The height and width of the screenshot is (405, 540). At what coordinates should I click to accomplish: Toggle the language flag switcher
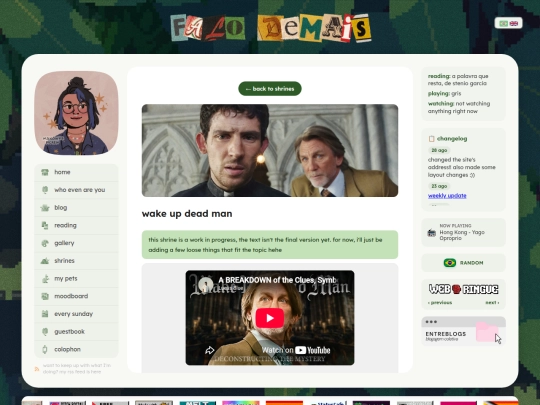coord(508,23)
